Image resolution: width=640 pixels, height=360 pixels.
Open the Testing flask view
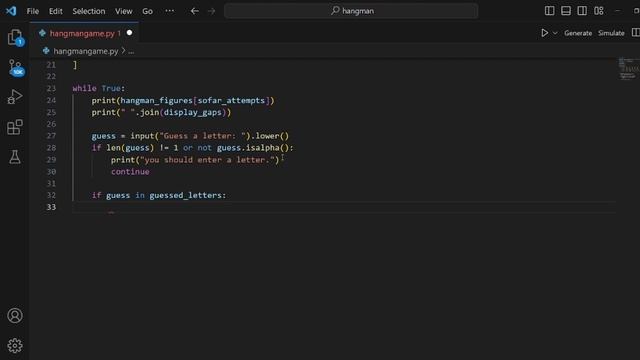pyautogui.click(x=15, y=157)
